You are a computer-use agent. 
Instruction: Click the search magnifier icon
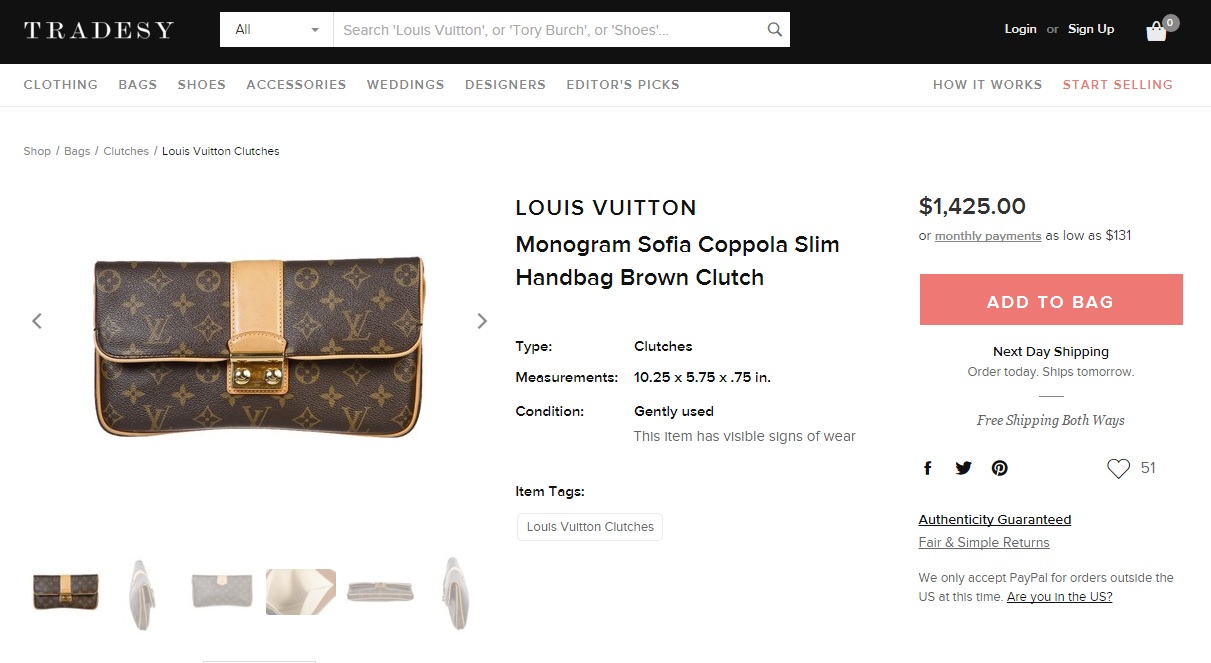tap(774, 30)
